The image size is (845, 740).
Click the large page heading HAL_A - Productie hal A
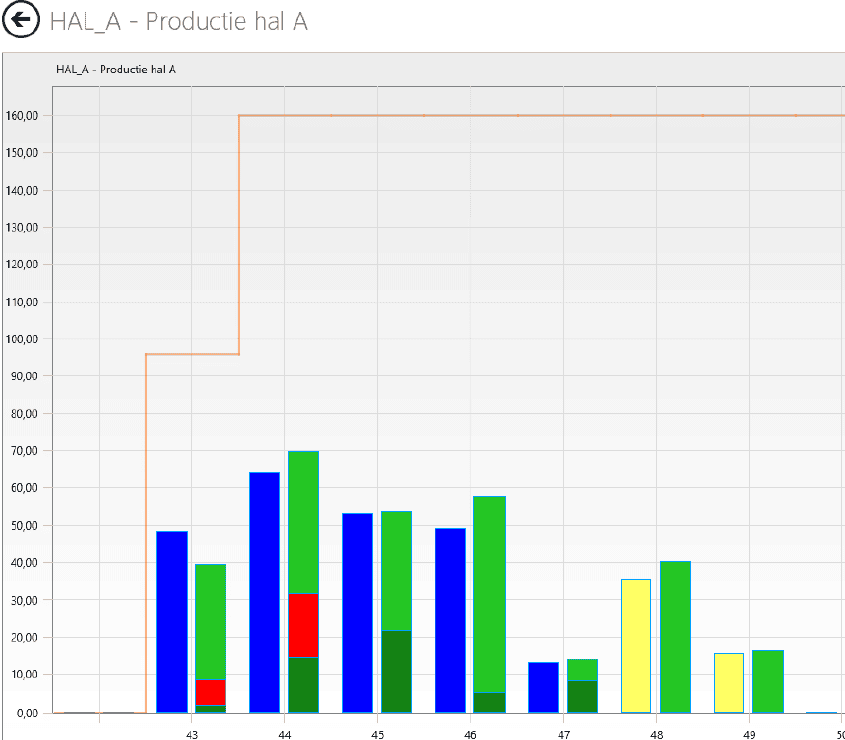pos(178,22)
